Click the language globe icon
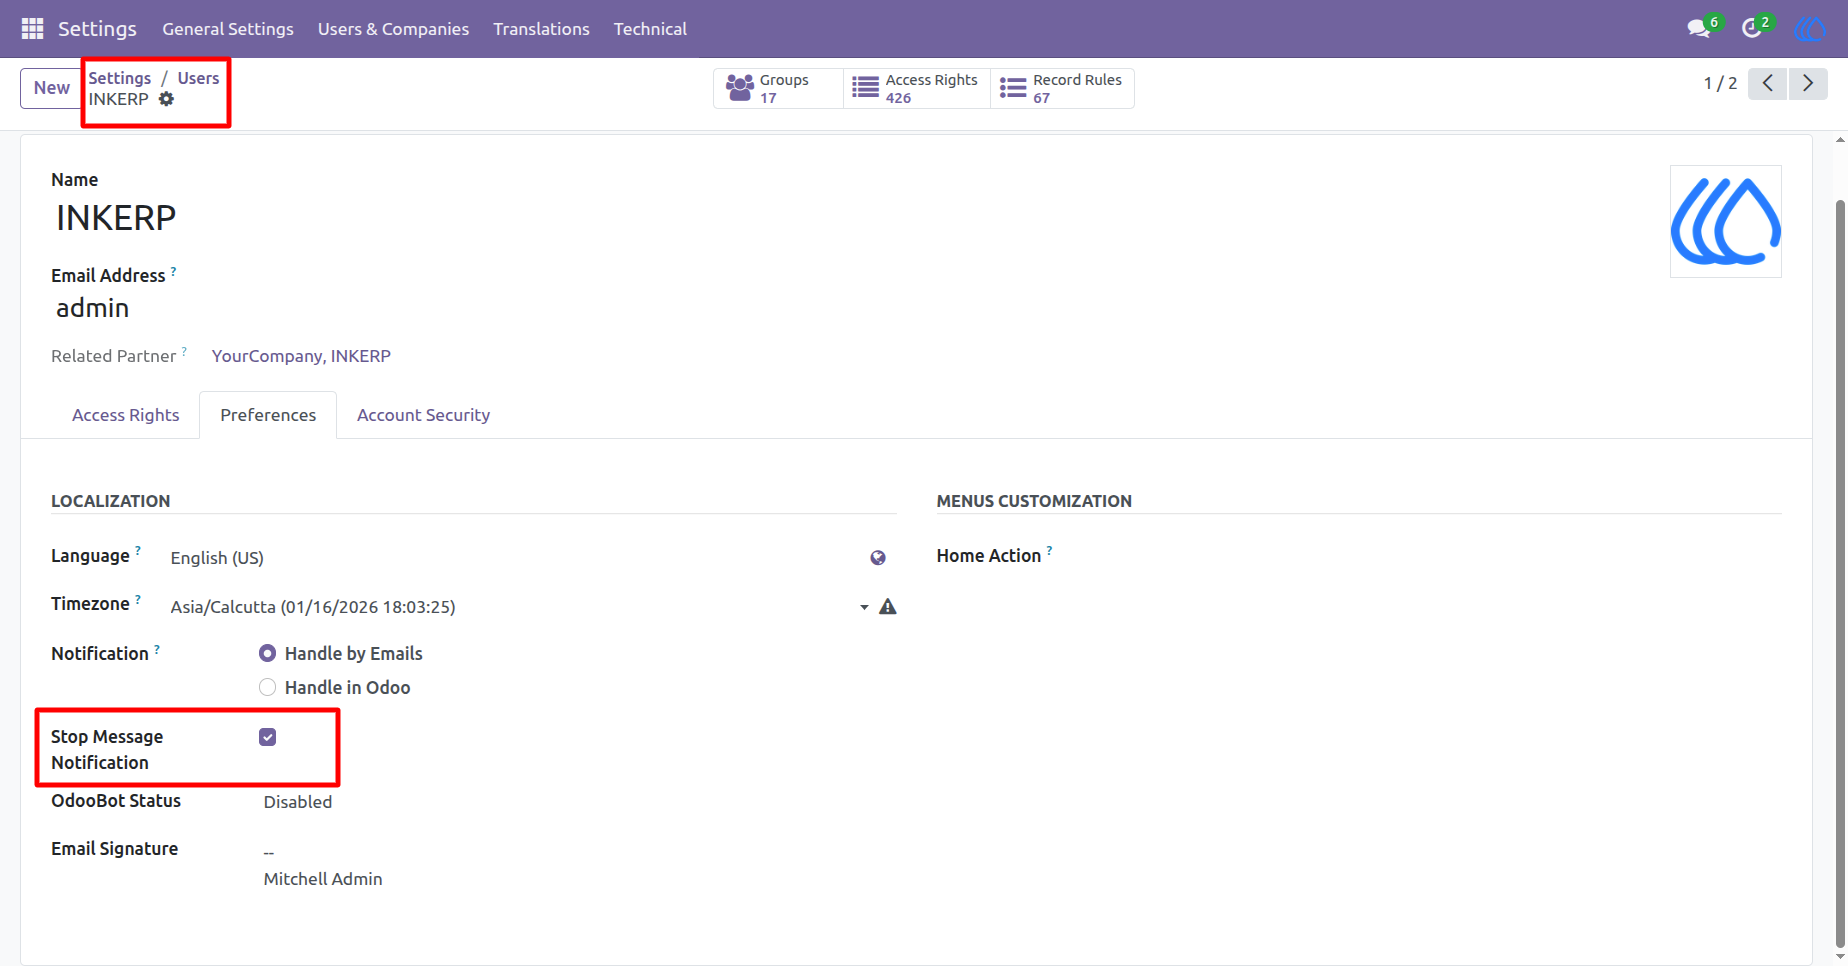Viewport: 1848px width, 966px height. pyautogui.click(x=878, y=558)
